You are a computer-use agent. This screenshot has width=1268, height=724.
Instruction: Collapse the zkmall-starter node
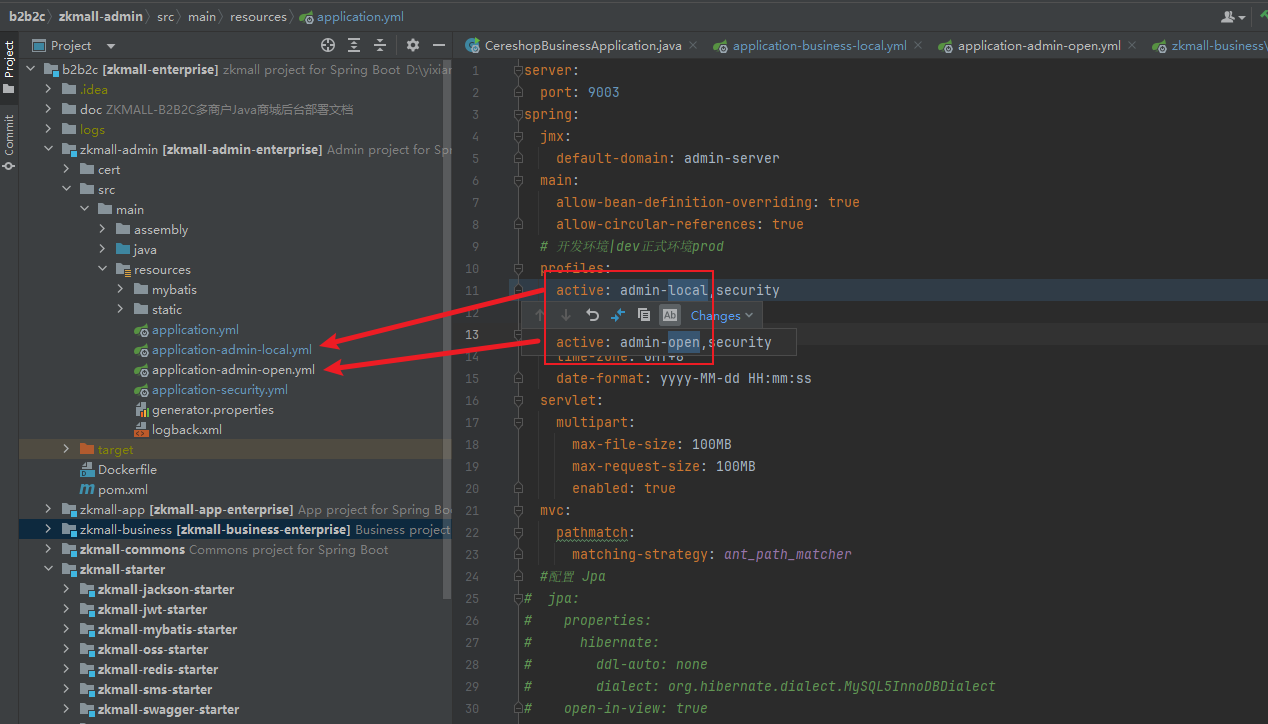tap(49, 569)
